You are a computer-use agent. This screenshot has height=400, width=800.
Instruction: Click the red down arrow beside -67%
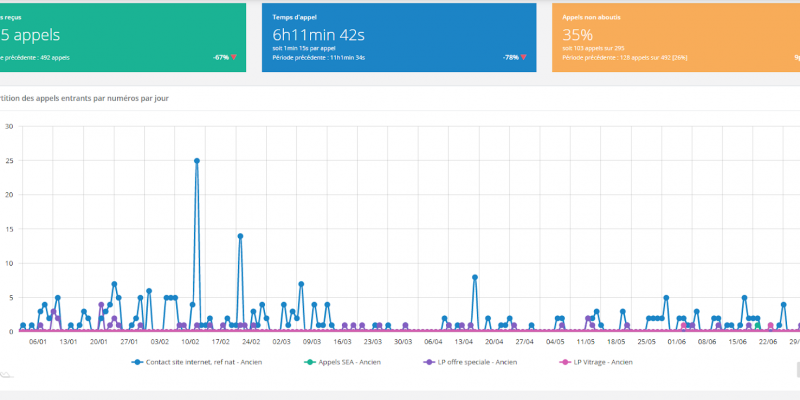click(234, 57)
